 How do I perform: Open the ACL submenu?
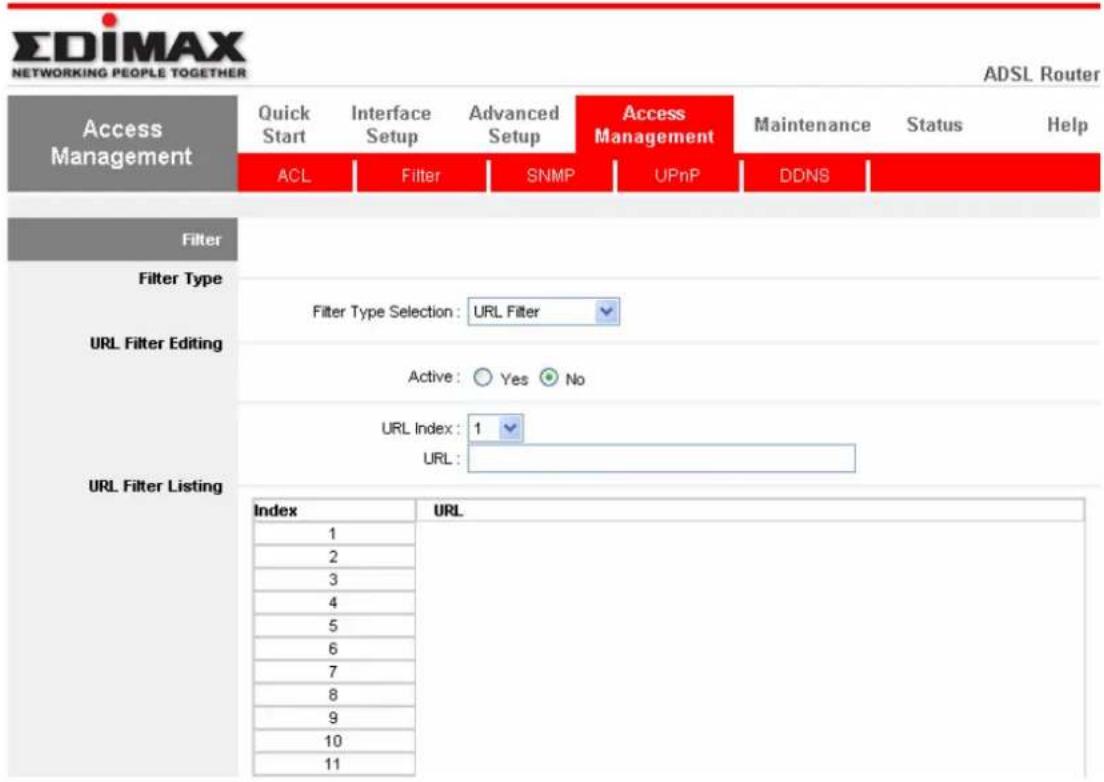pos(294,175)
